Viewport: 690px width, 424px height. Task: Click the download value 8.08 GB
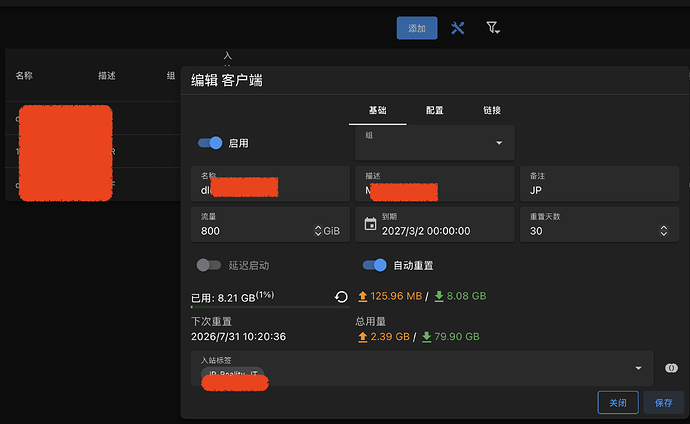click(466, 296)
